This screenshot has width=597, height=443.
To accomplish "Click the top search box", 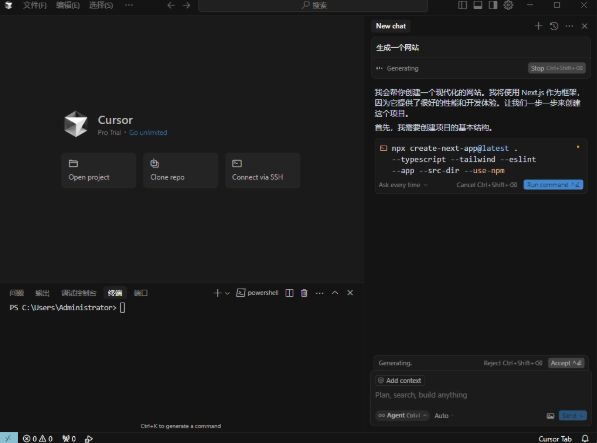I will tap(313, 5).
